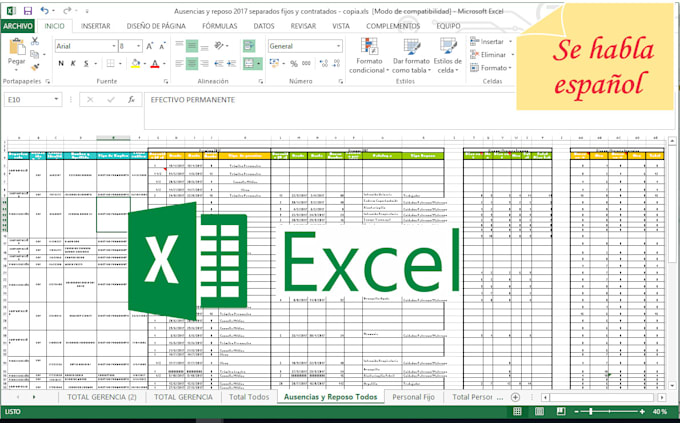Image resolution: width=680 pixels, height=423 pixels.
Task: Decrease font size with small A
Action: (x=163, y=46)
